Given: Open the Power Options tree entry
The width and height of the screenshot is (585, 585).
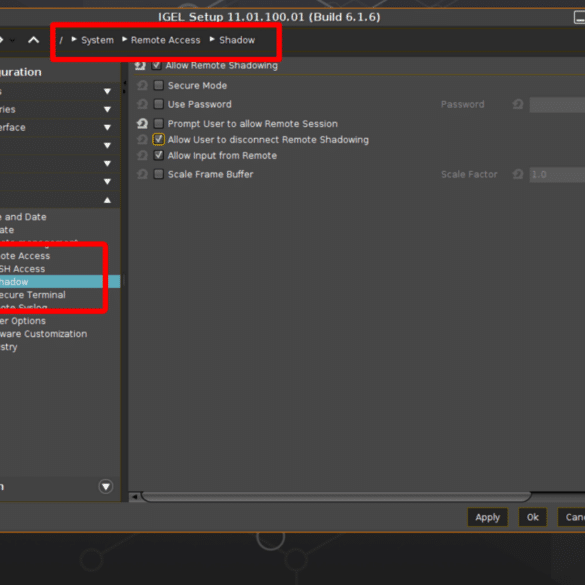Looking at the screenshot, I should pyautogui.click(x=23, y=321).
